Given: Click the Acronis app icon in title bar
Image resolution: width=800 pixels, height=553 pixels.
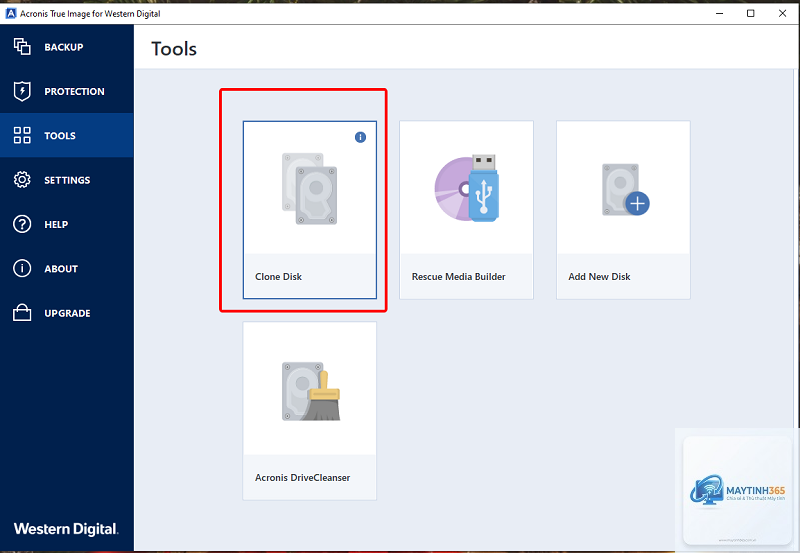Looking at the screenshot, I should (x=11, y=14).
